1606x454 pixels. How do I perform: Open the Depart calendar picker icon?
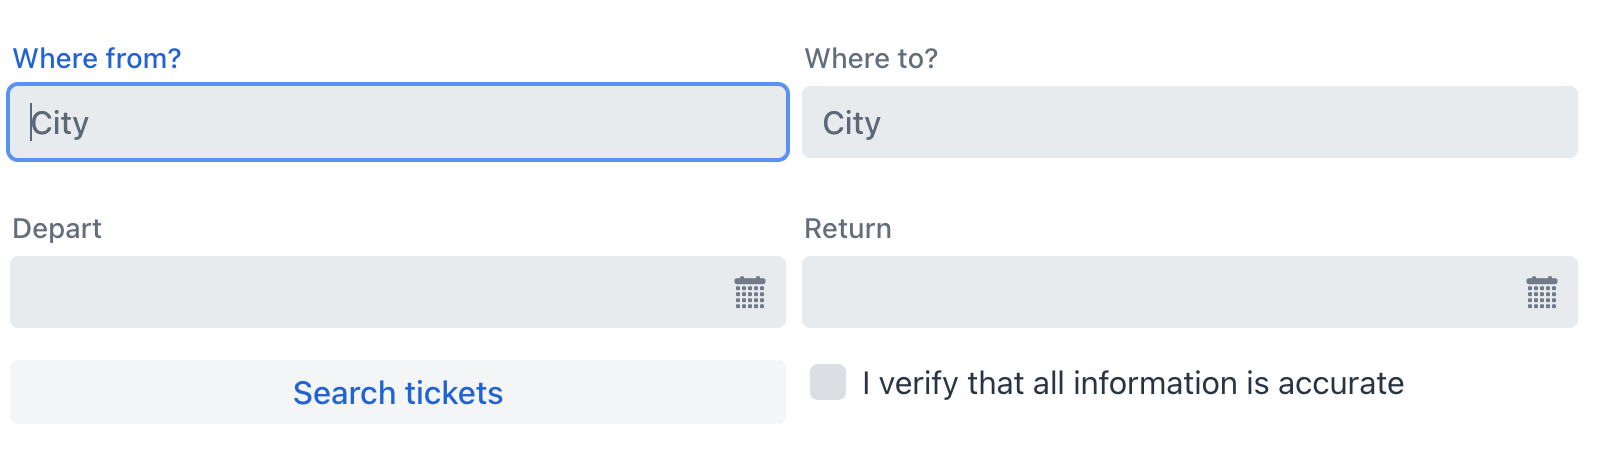click(x=750, y=293)
